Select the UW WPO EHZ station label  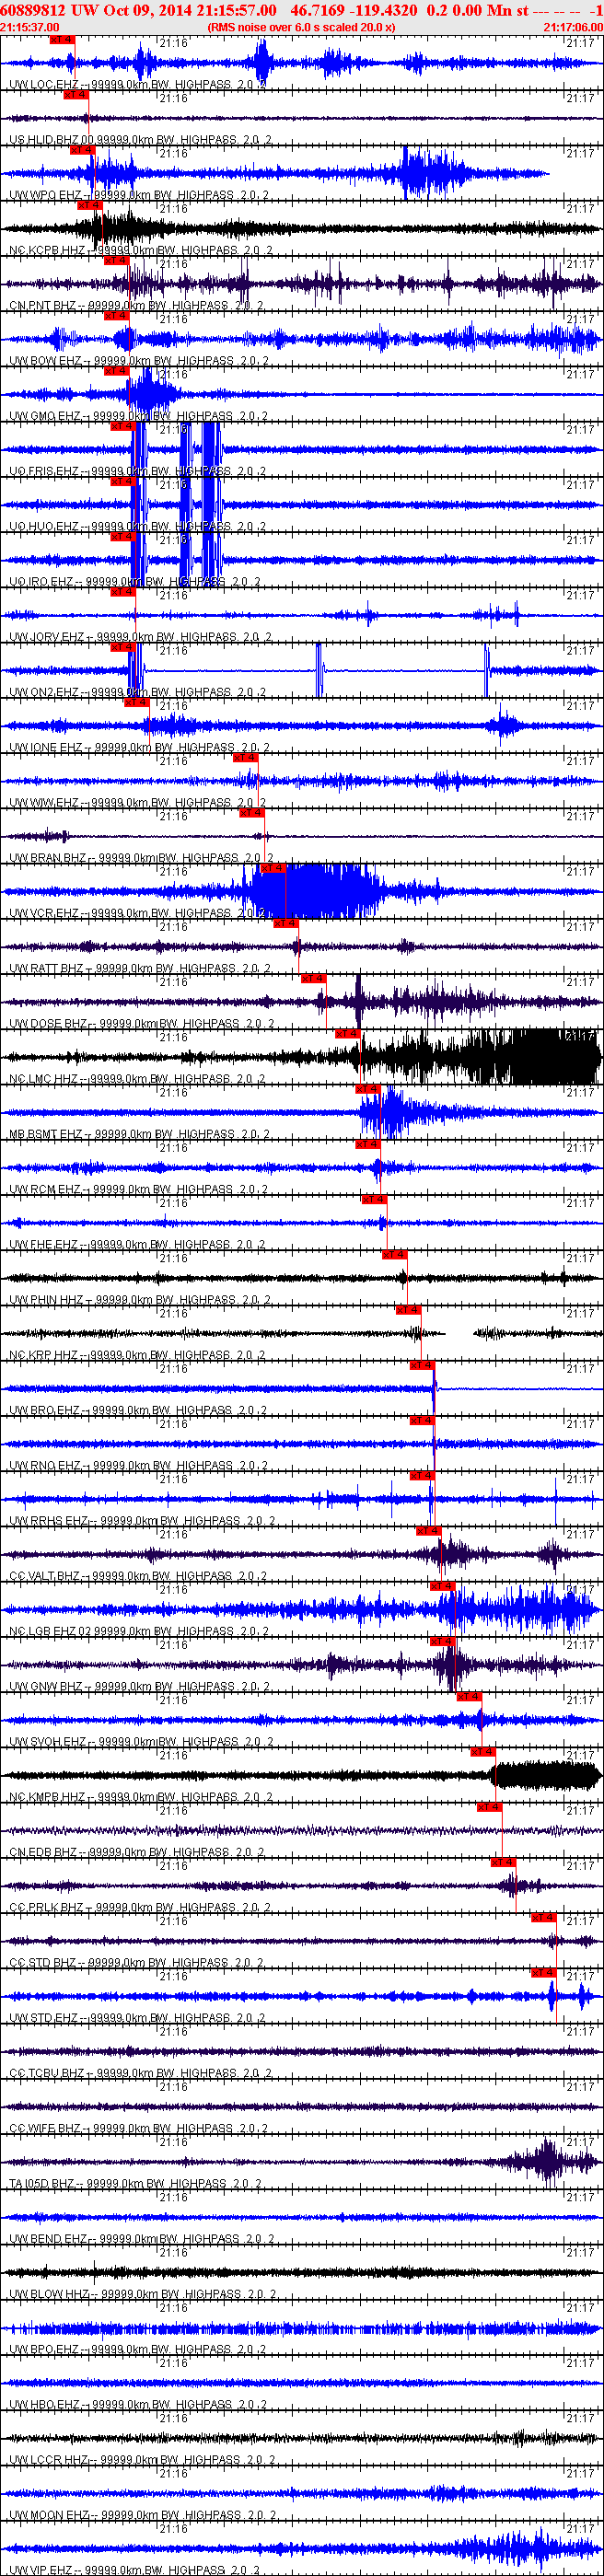[x=139, y=195]
